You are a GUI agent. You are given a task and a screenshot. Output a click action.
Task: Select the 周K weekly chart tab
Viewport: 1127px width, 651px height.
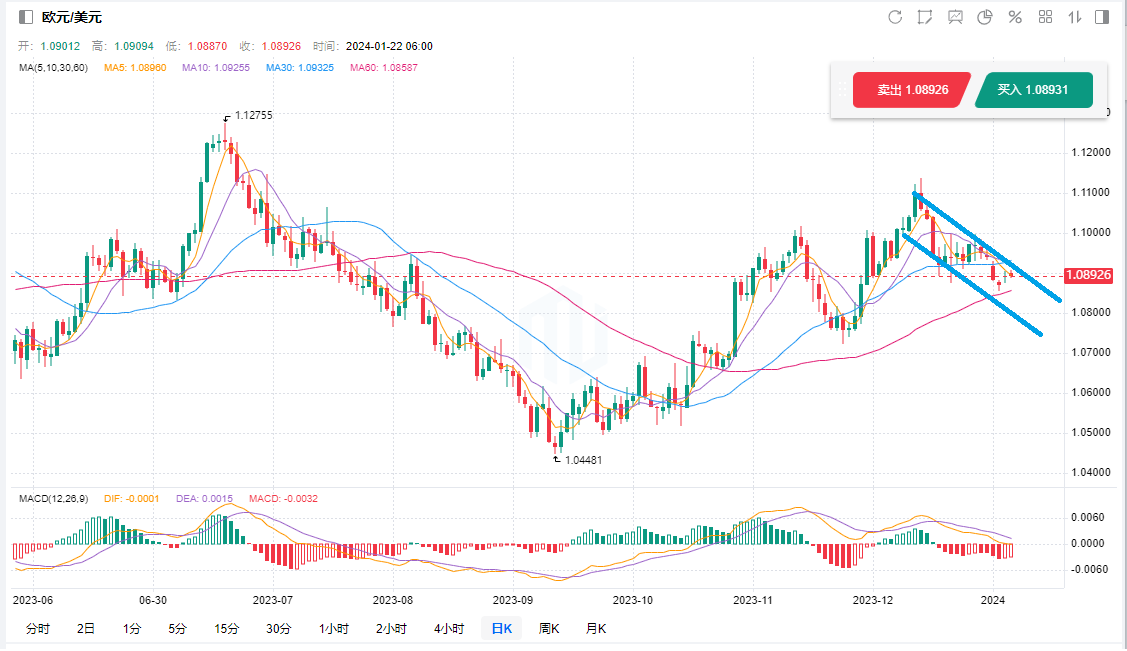(549, 629)
